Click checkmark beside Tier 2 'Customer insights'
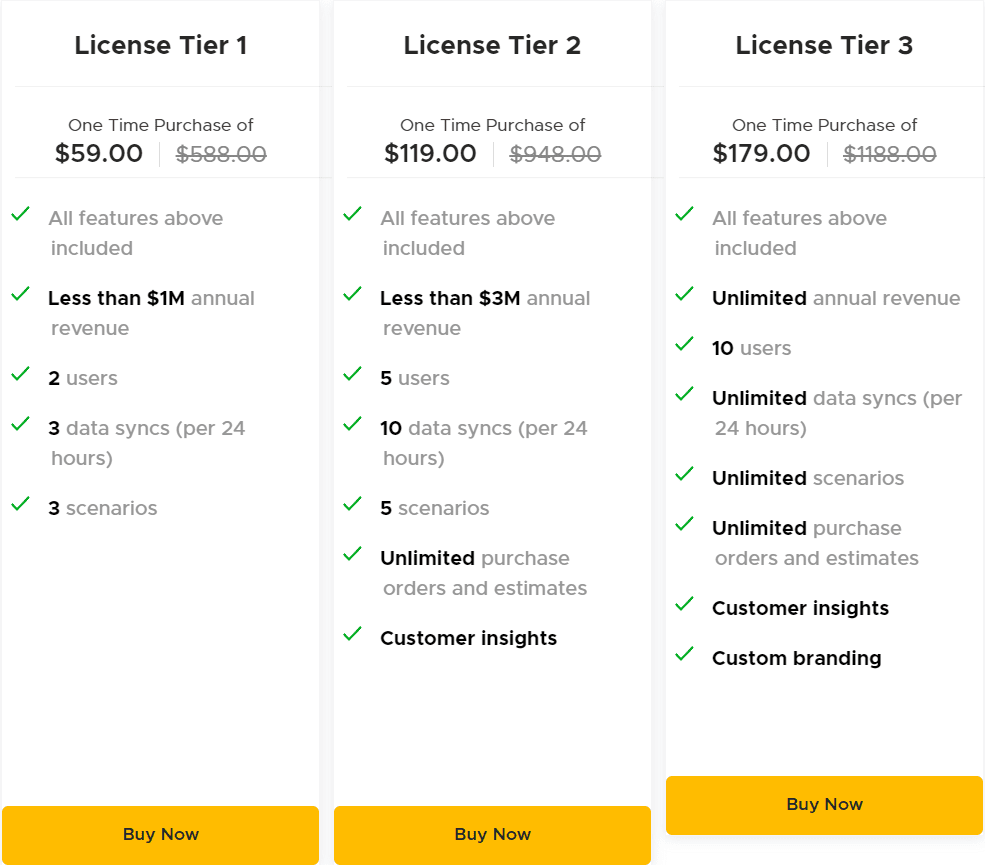The height and width of the screenshot is (865, 985). click(x=352, y=634)
